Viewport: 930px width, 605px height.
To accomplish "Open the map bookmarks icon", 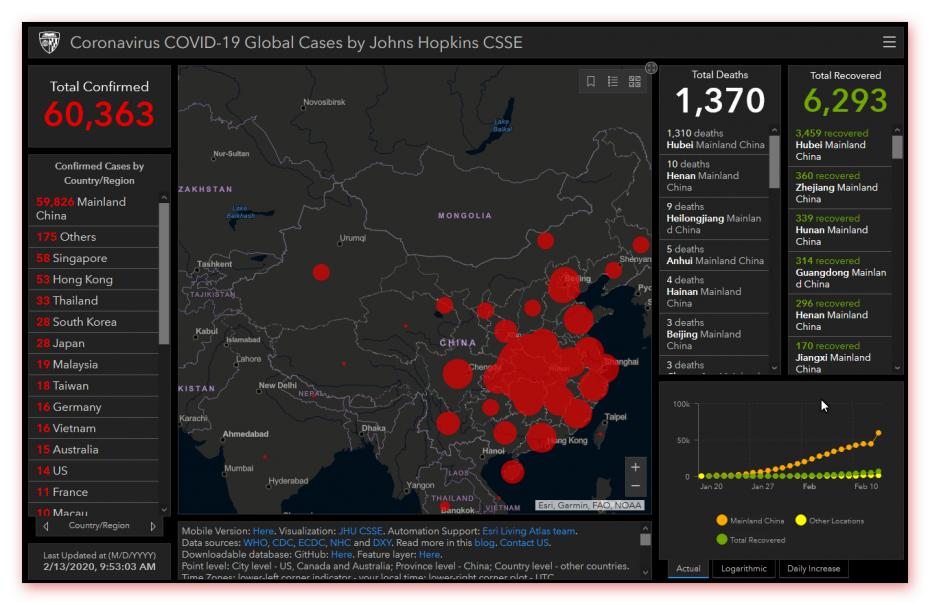I will click(591, 81).
